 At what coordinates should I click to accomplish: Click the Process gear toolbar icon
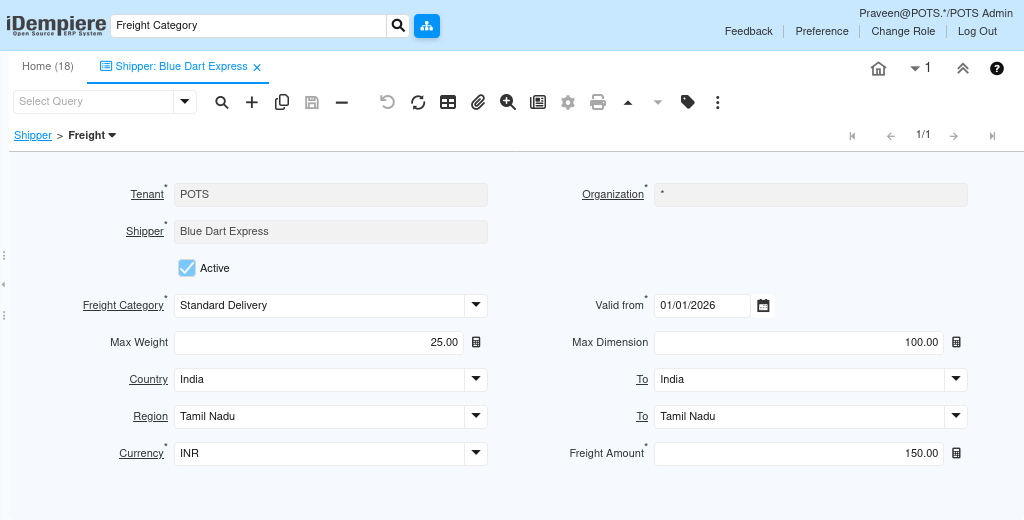coord(568,103)
